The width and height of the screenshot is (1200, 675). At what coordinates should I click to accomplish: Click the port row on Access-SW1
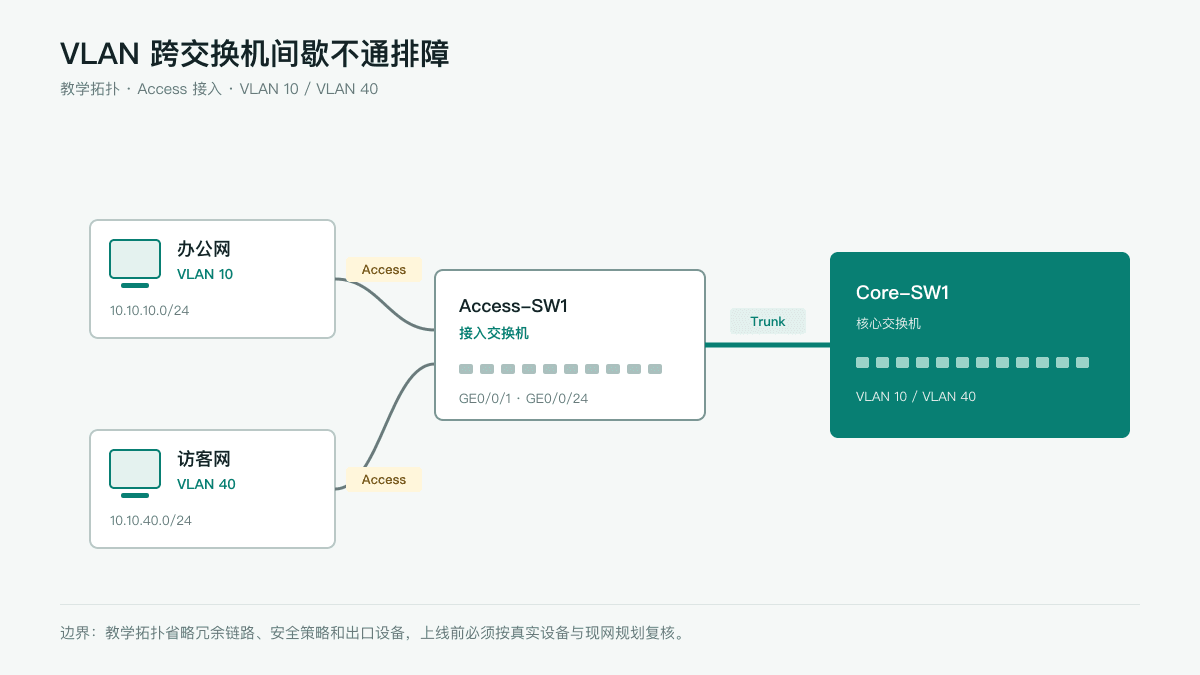(x=560, y=369)
